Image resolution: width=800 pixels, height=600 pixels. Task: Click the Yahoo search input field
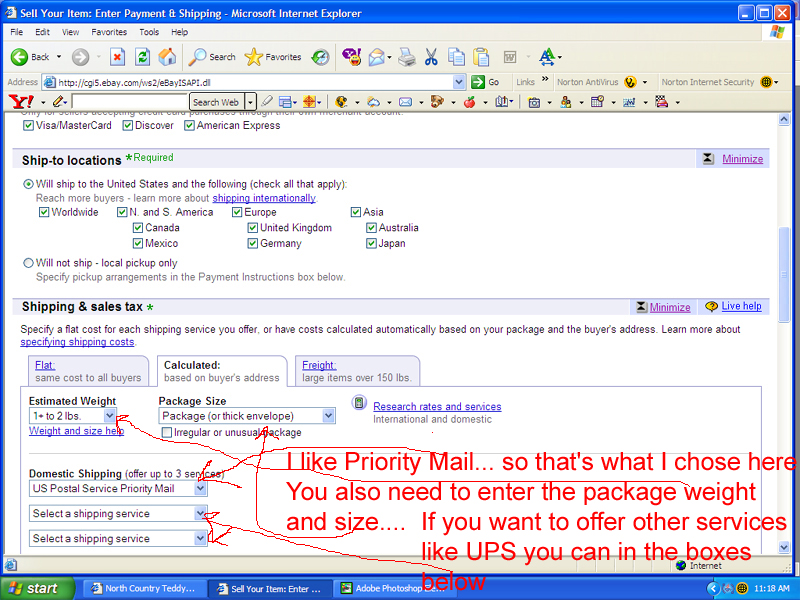click(x=130, y=102)
